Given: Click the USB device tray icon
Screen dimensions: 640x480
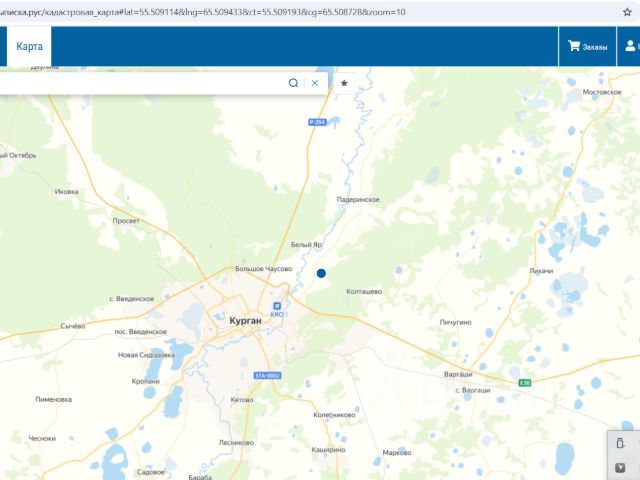Looking at the screenshot, I should click(620, 443).
